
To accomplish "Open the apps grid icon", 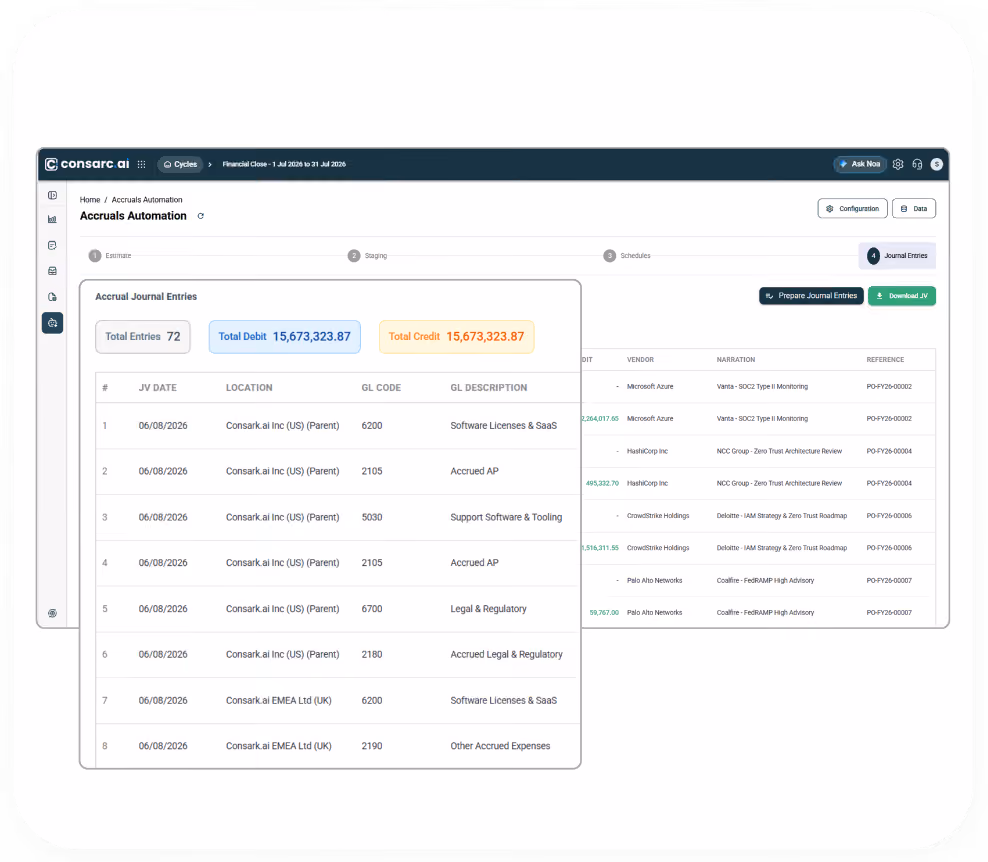I will click(x=142, y=164).
